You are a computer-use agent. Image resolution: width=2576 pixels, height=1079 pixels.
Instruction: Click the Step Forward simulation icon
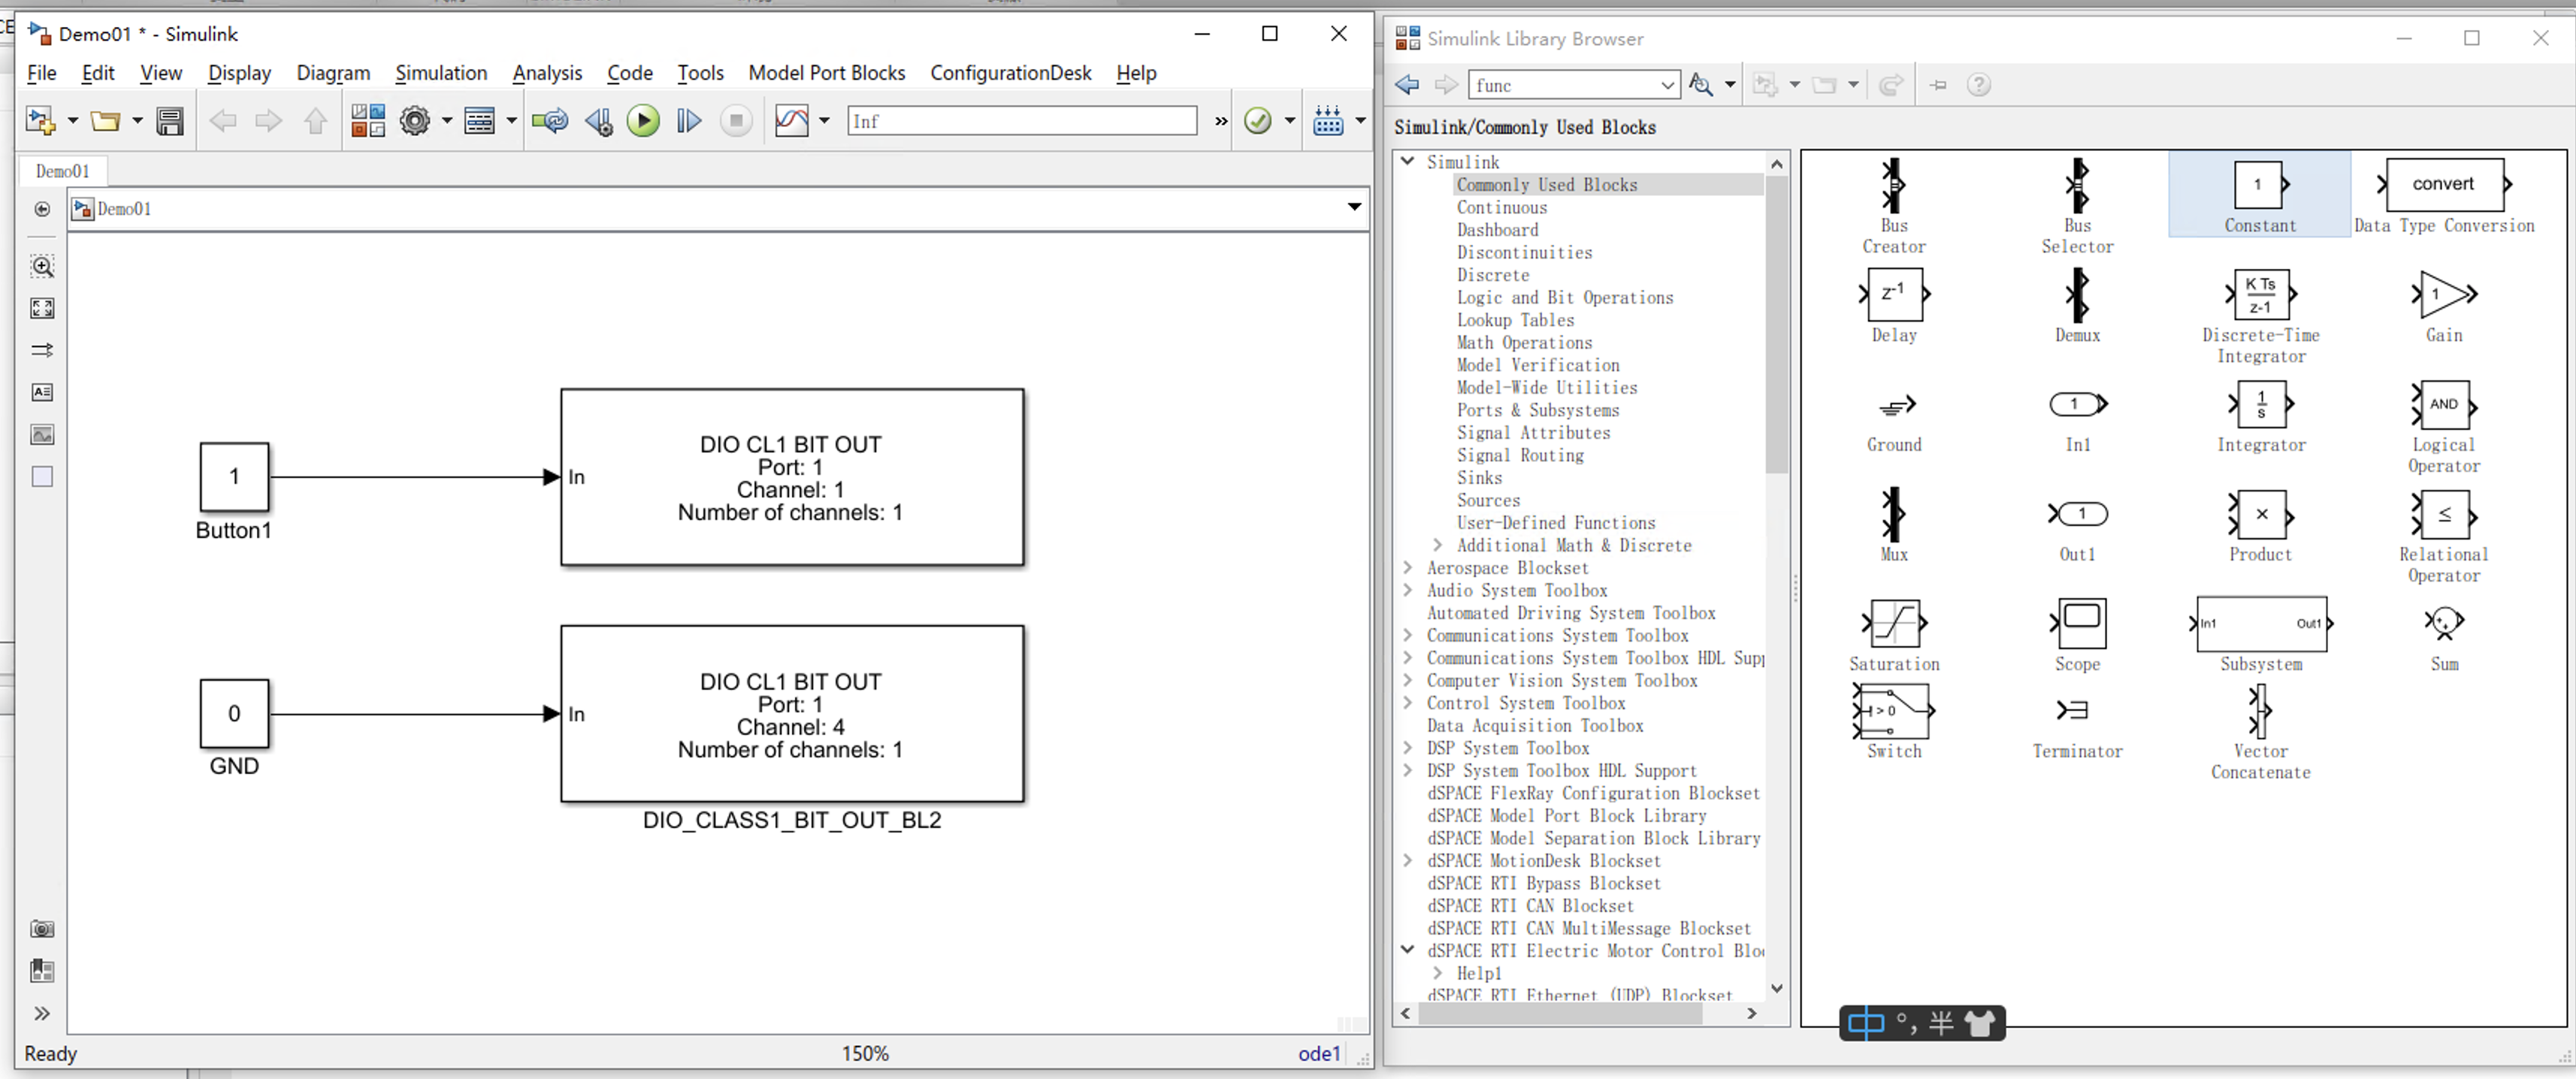[x=689, y=121]
